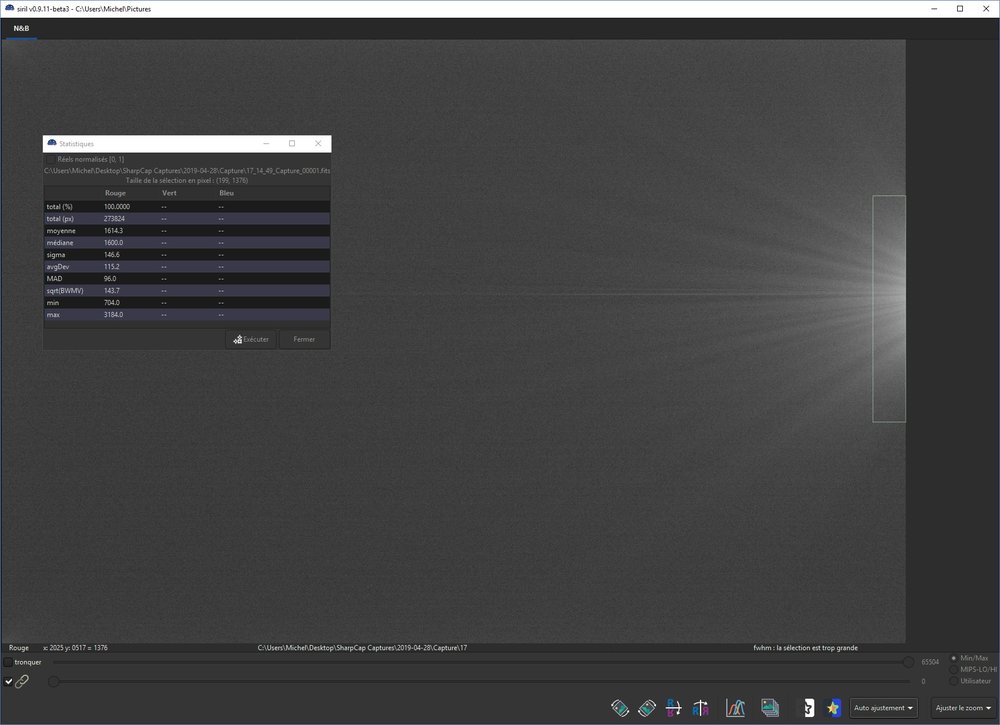Viewport: 1000px width, 725px height.
Task: Select the Utilisateur radio option
Action: 954,681
